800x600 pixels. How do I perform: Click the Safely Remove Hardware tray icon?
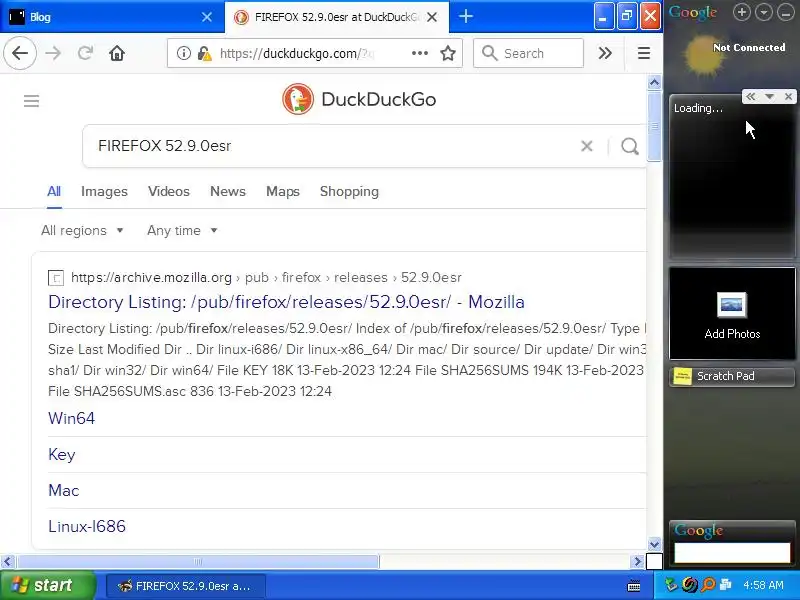pyautogui.click(x=671, y=585)
